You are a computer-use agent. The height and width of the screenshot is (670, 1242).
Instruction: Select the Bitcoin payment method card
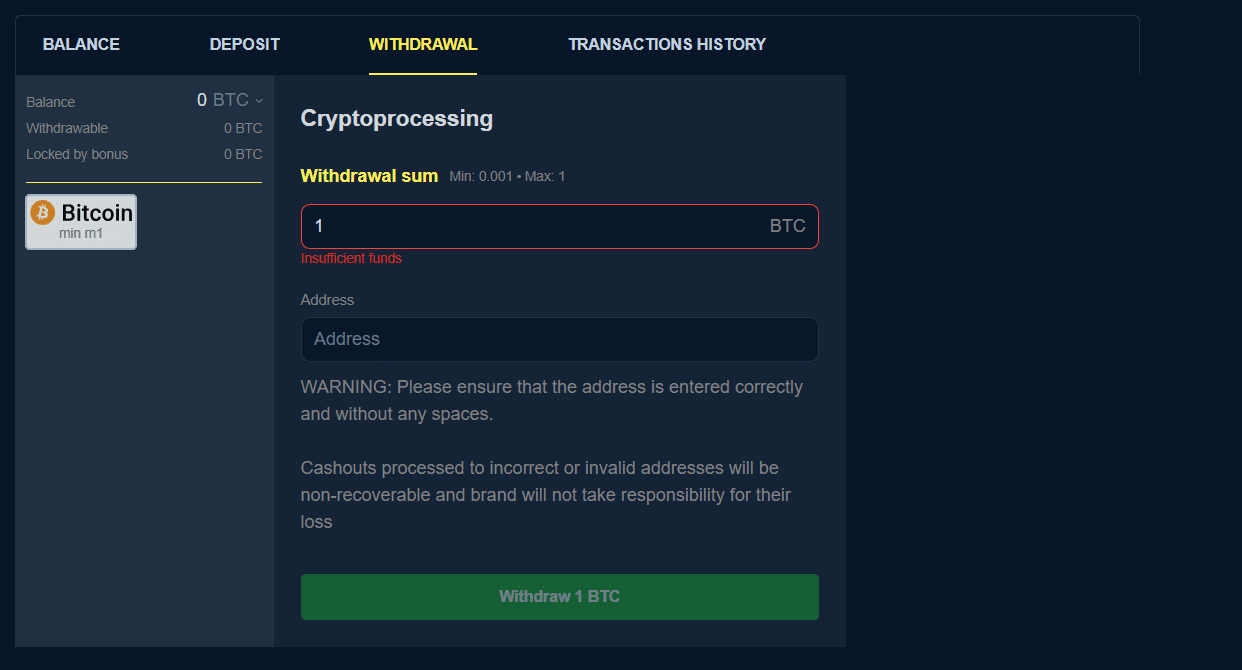pyautogui.click(x=80, y=221)
